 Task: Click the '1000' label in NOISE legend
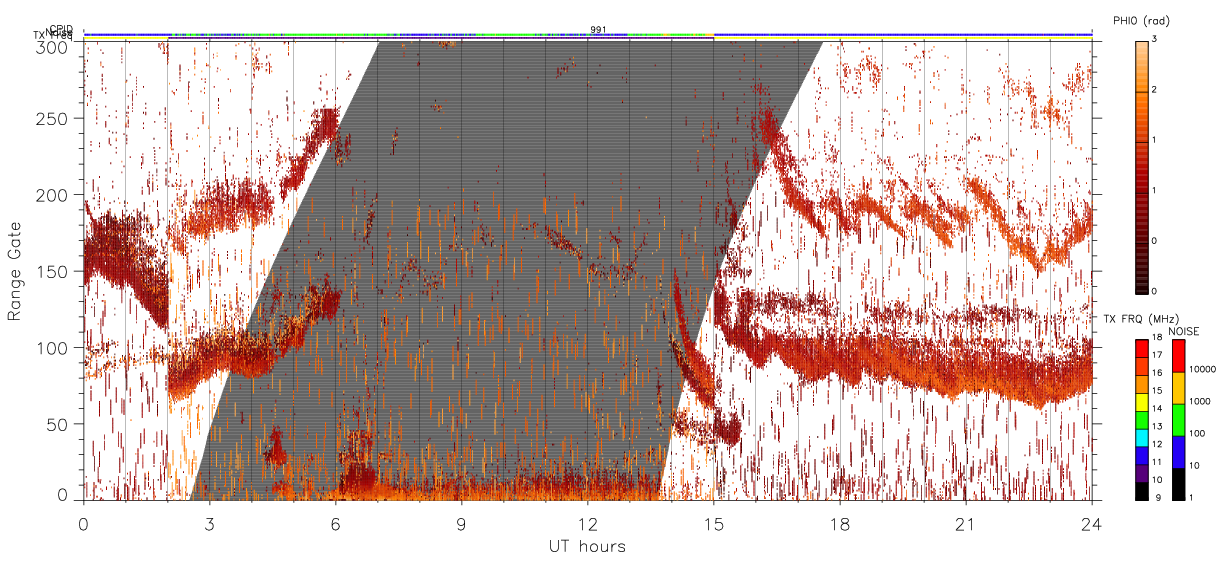point(1201,401)
